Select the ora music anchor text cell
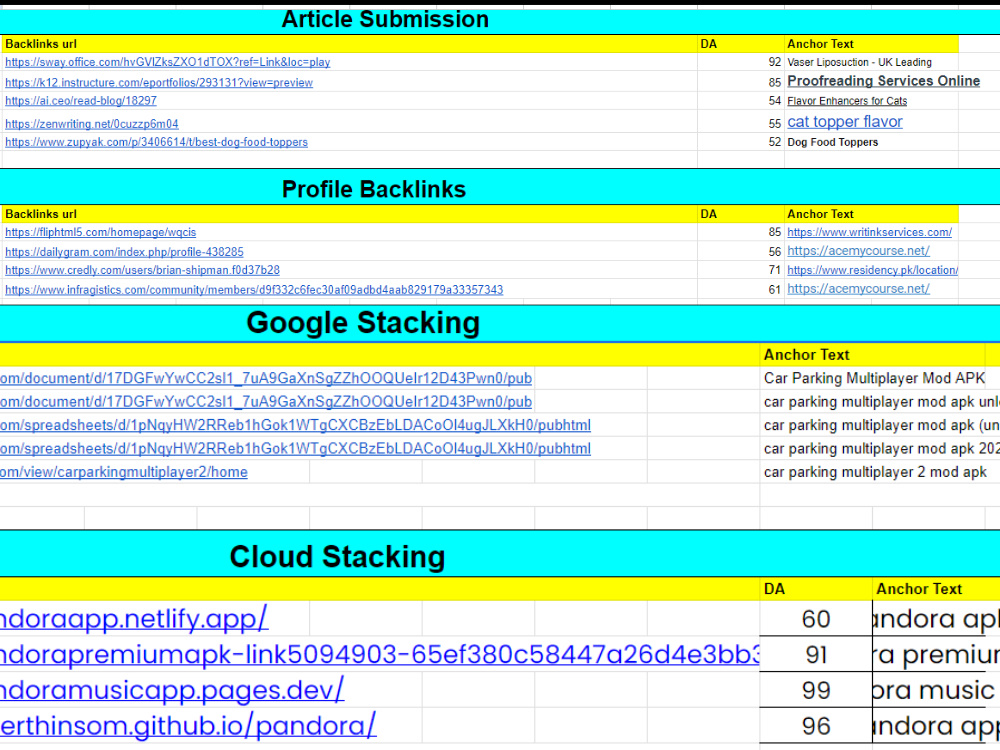 936,690
